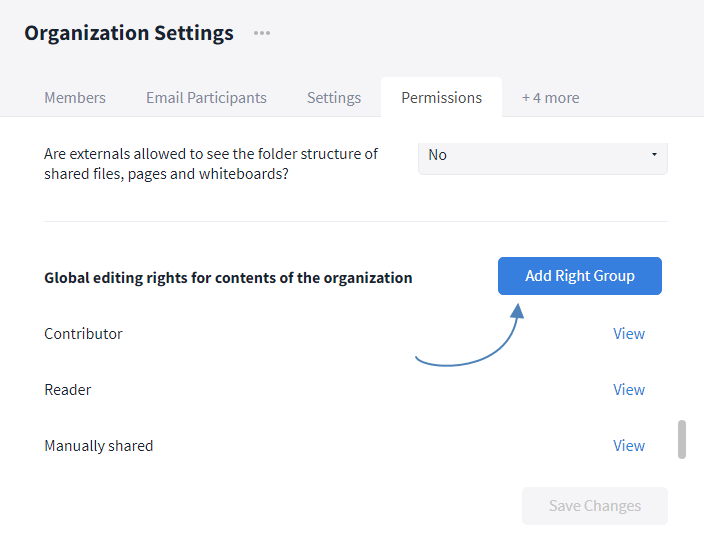Viewport: 704px width, 543px height.
Task: Click the vertical scrollbar thumb
Action: (682, 439)
